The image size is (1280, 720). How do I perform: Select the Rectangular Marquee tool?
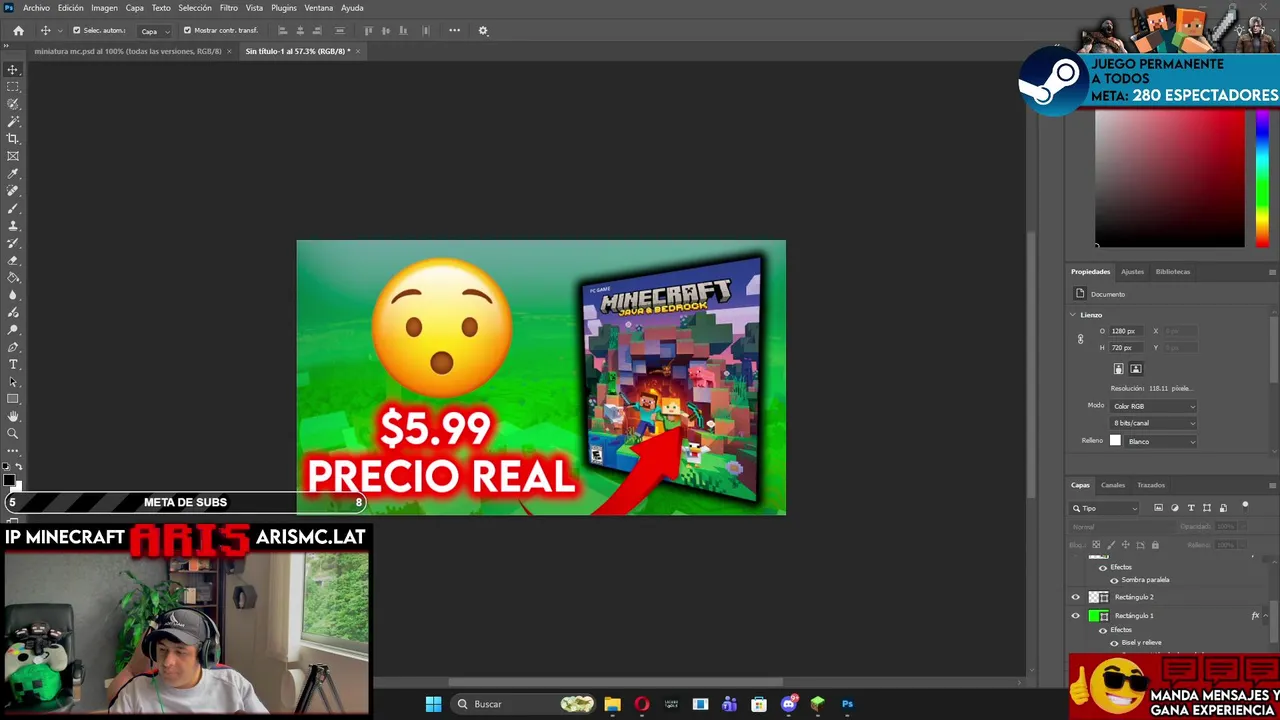click(x=13, y=87)
